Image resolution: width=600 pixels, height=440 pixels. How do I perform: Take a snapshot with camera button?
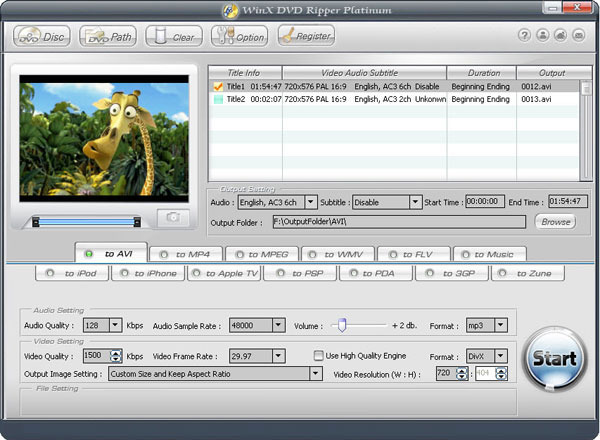[173, 218]
